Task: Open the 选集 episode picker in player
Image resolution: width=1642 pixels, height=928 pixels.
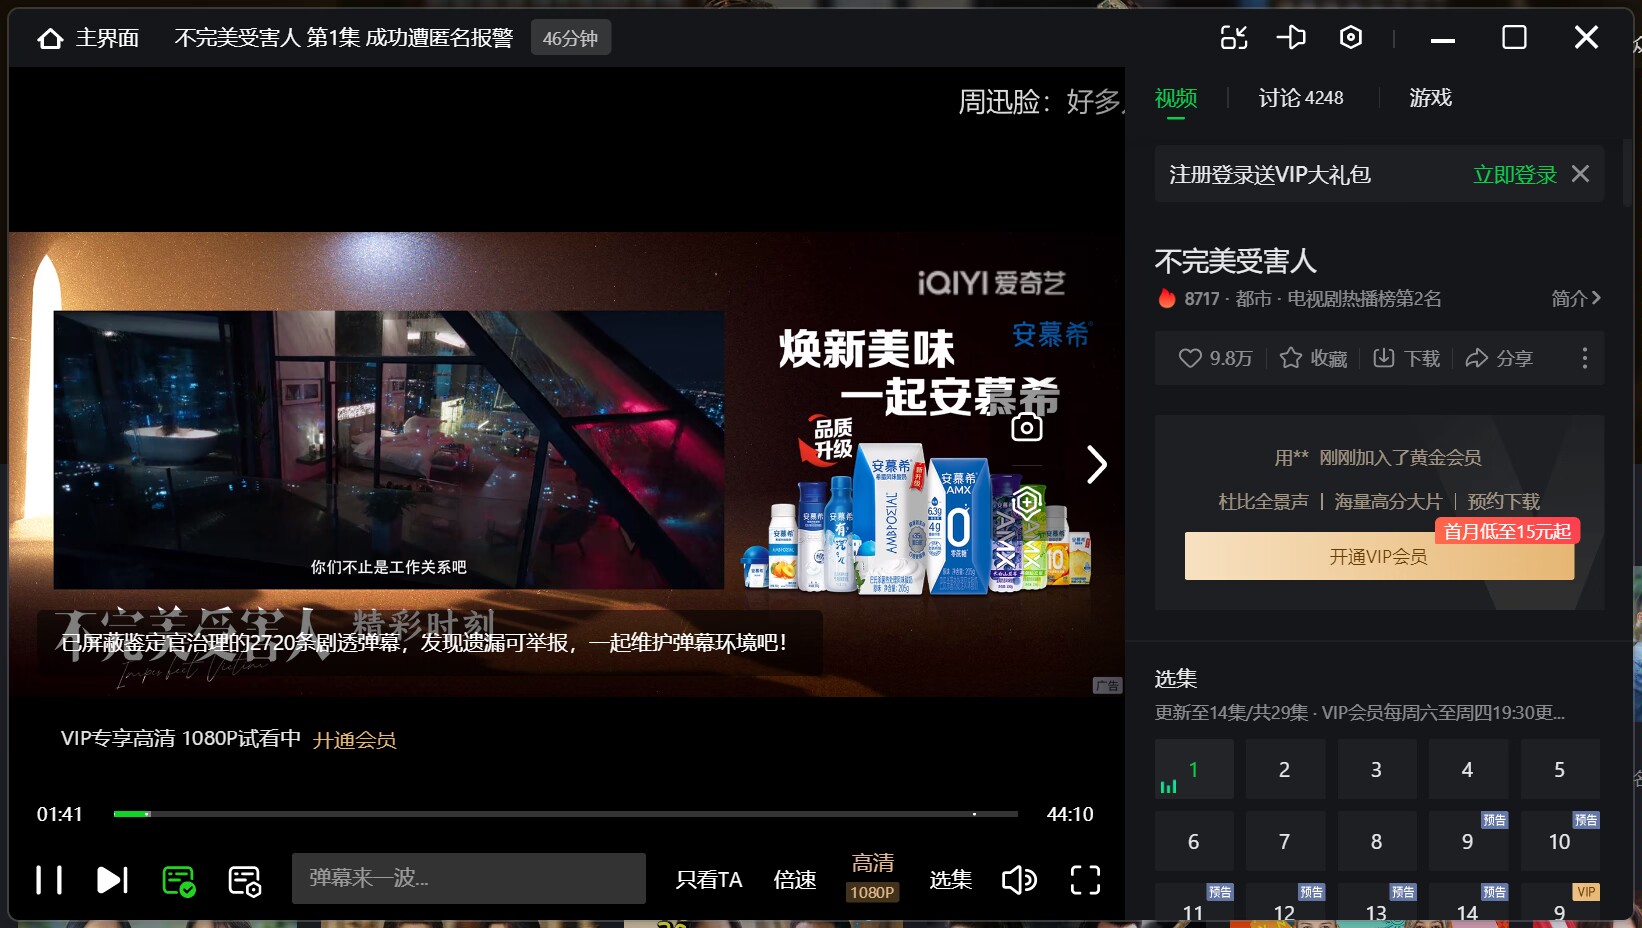Action: click(951, 880)
